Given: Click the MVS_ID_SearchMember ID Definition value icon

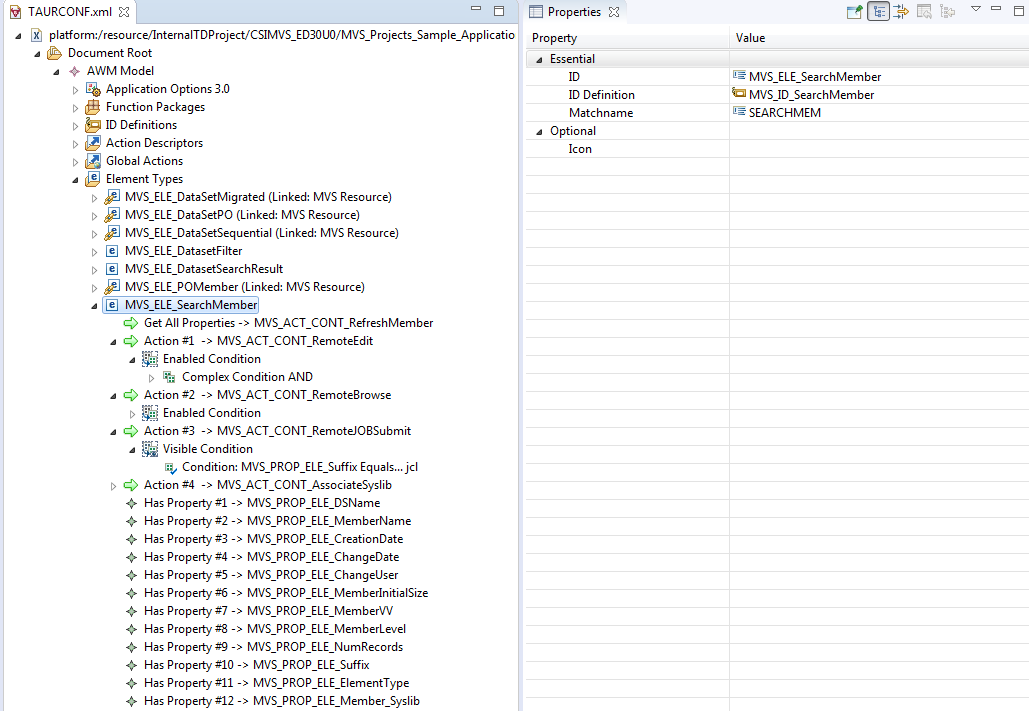Looking at the screenshot, I should click(740, 95).
